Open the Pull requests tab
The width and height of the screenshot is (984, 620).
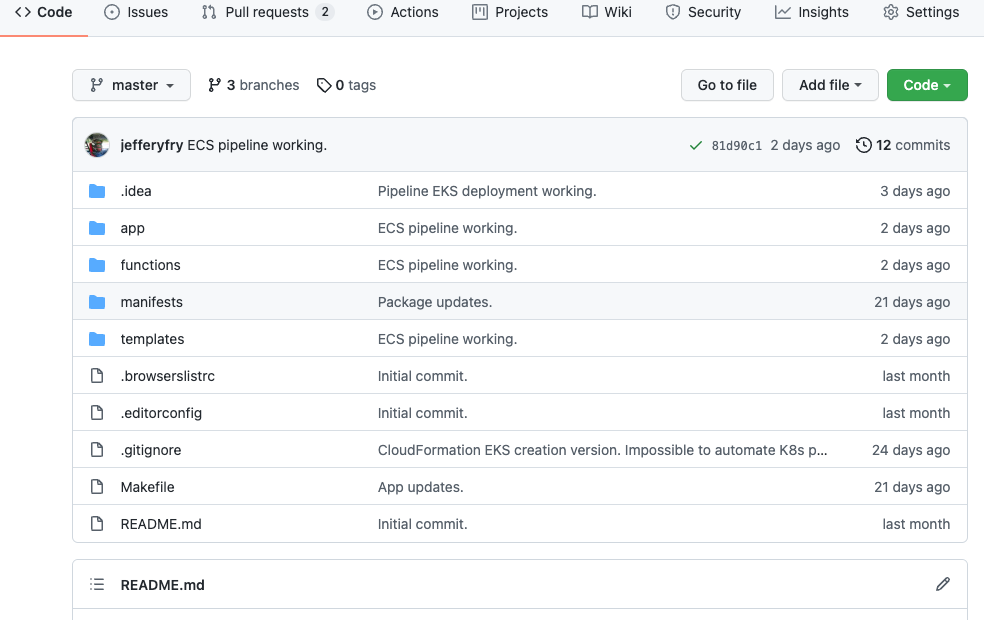tap(267, 13)
